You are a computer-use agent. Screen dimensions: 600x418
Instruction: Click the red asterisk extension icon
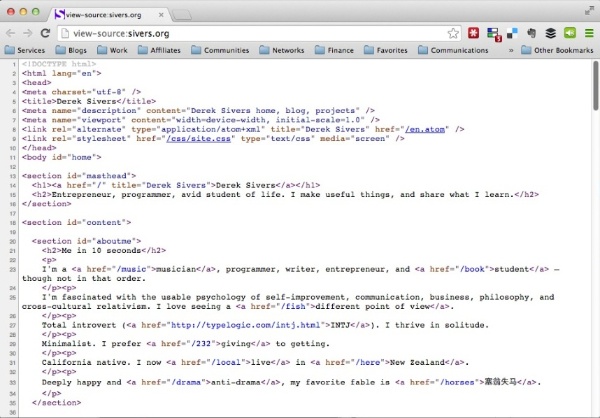[x=473, y=33]
